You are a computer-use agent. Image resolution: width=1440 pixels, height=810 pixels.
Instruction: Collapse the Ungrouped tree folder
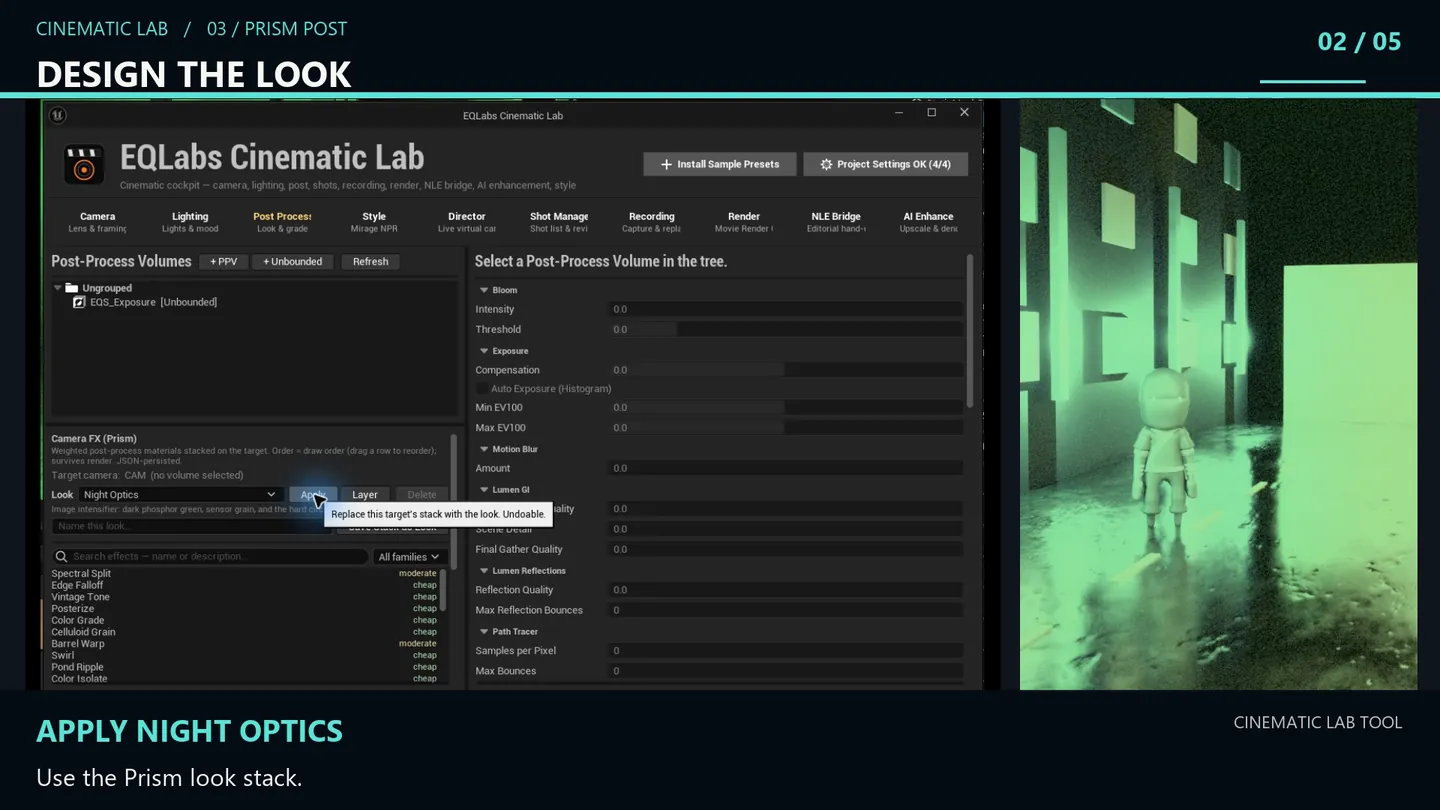(x=58, y=288)
